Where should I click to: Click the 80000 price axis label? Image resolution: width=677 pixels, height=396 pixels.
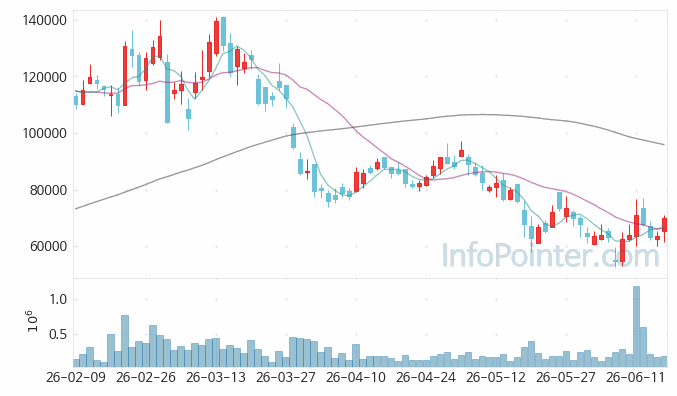coord(48,190)
